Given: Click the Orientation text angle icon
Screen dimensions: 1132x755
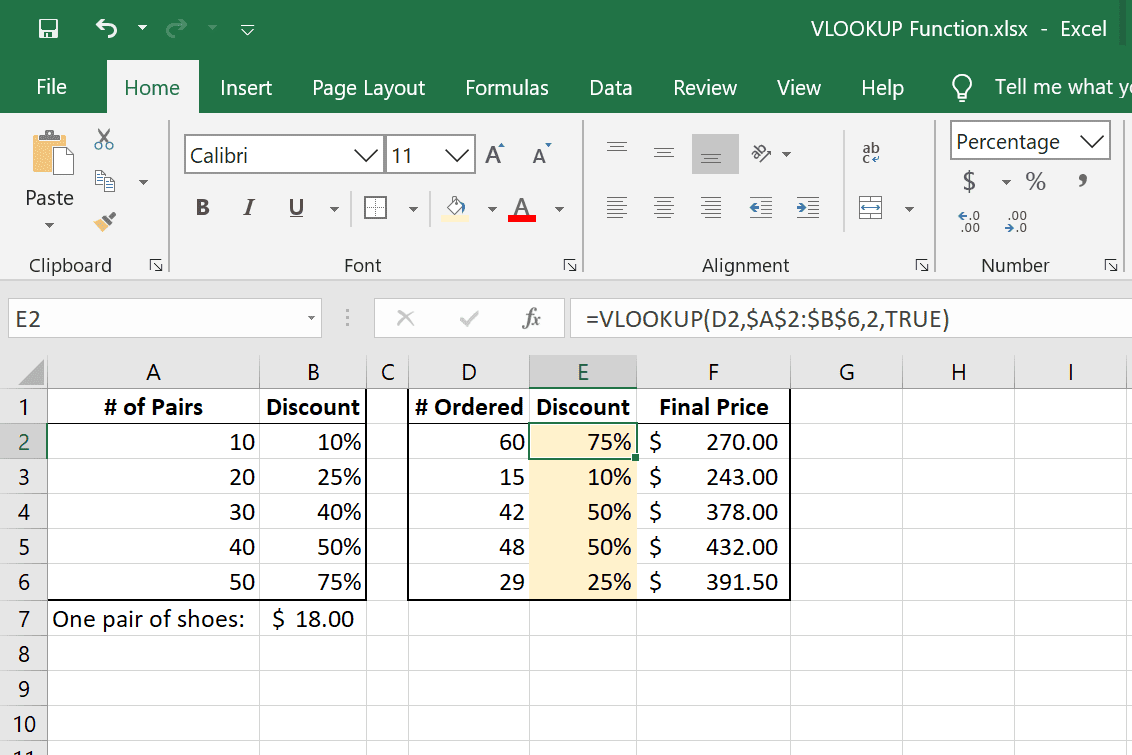Looking at the screenshot, I should click(762, 153).
